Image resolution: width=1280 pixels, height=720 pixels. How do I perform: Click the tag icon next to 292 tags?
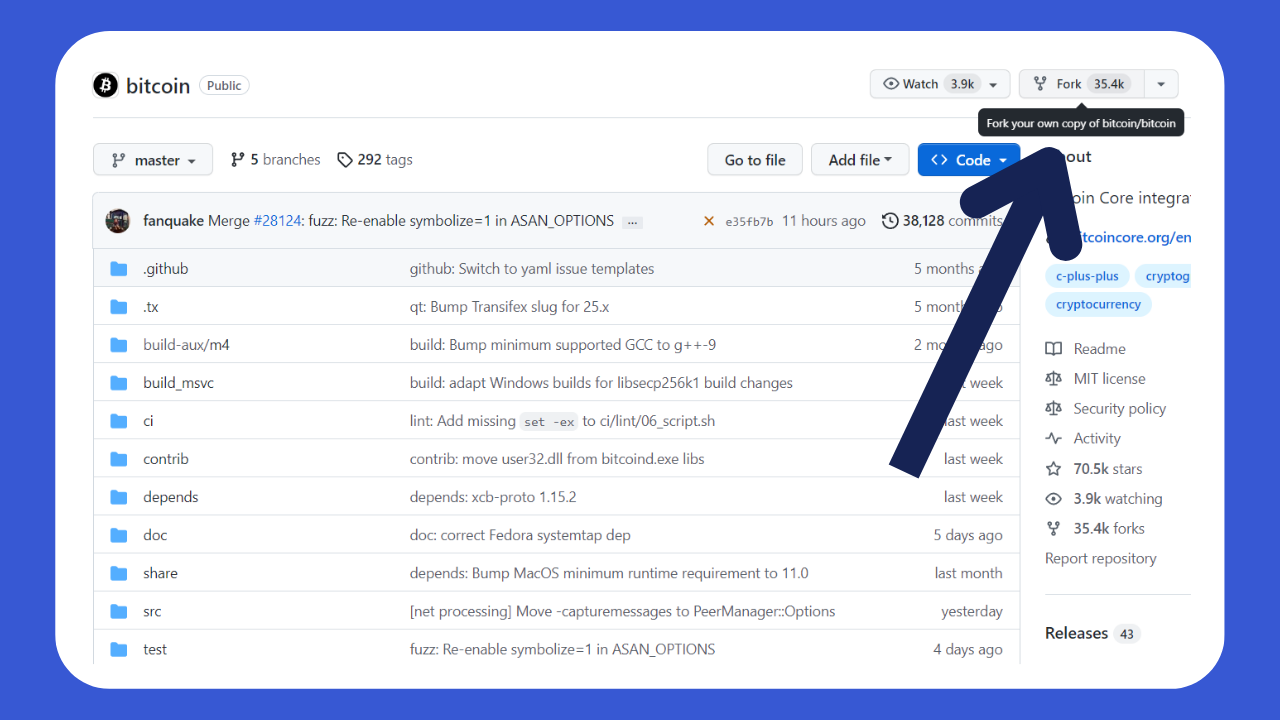[x=345, y=160]
